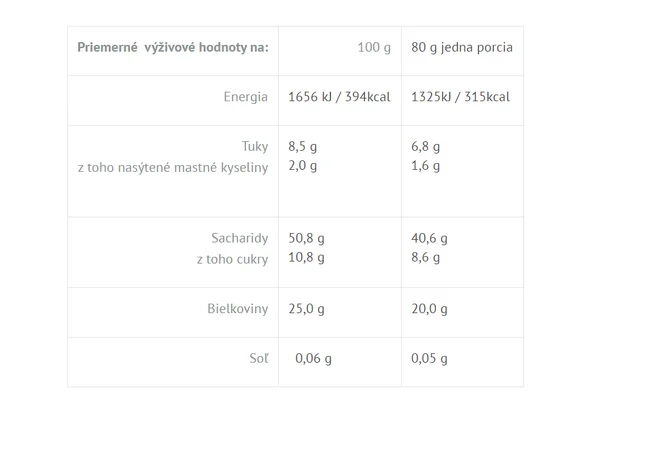Select the '100 g' column header

(x=374, y=48)
